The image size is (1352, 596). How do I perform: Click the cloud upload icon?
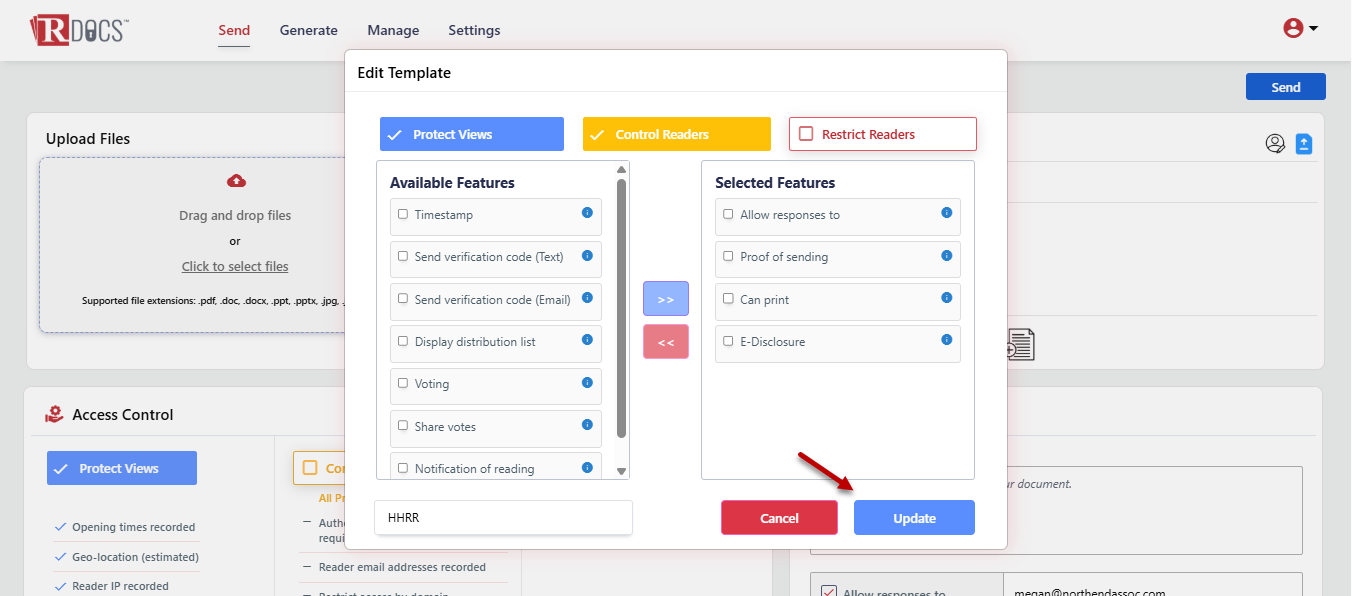pyautogui.click(x=236, y=181)
